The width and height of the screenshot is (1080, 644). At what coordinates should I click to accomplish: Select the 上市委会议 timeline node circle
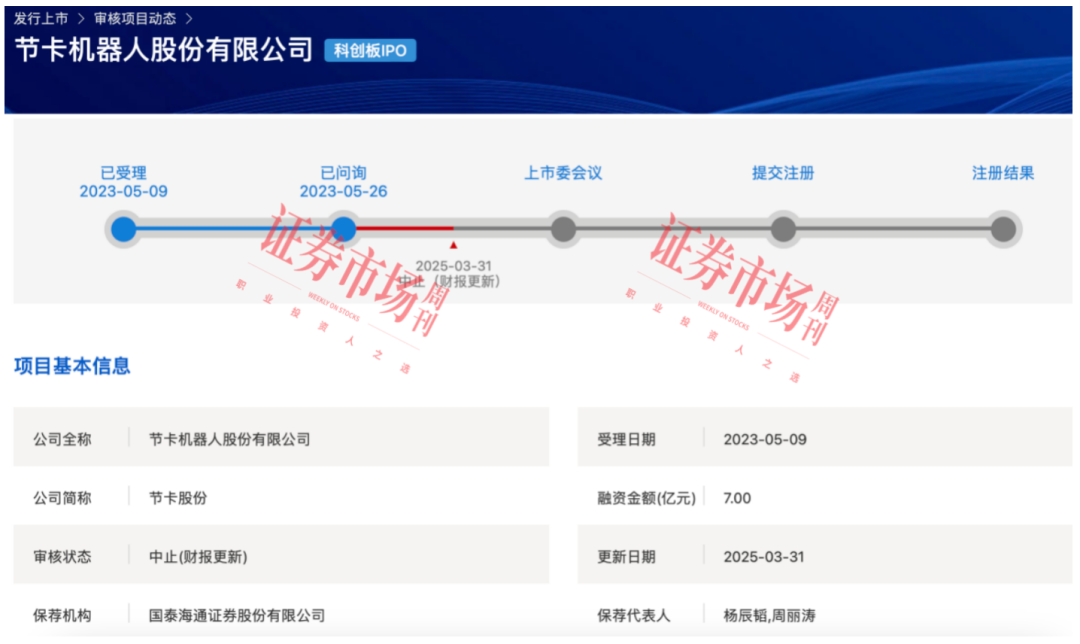(x=563, y=229)
